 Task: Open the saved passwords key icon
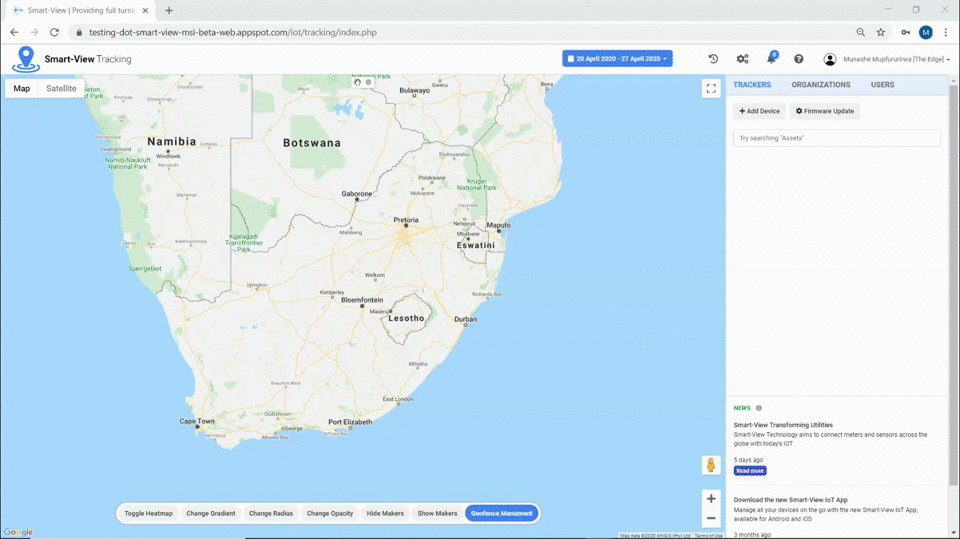click(x=905, y=32)
